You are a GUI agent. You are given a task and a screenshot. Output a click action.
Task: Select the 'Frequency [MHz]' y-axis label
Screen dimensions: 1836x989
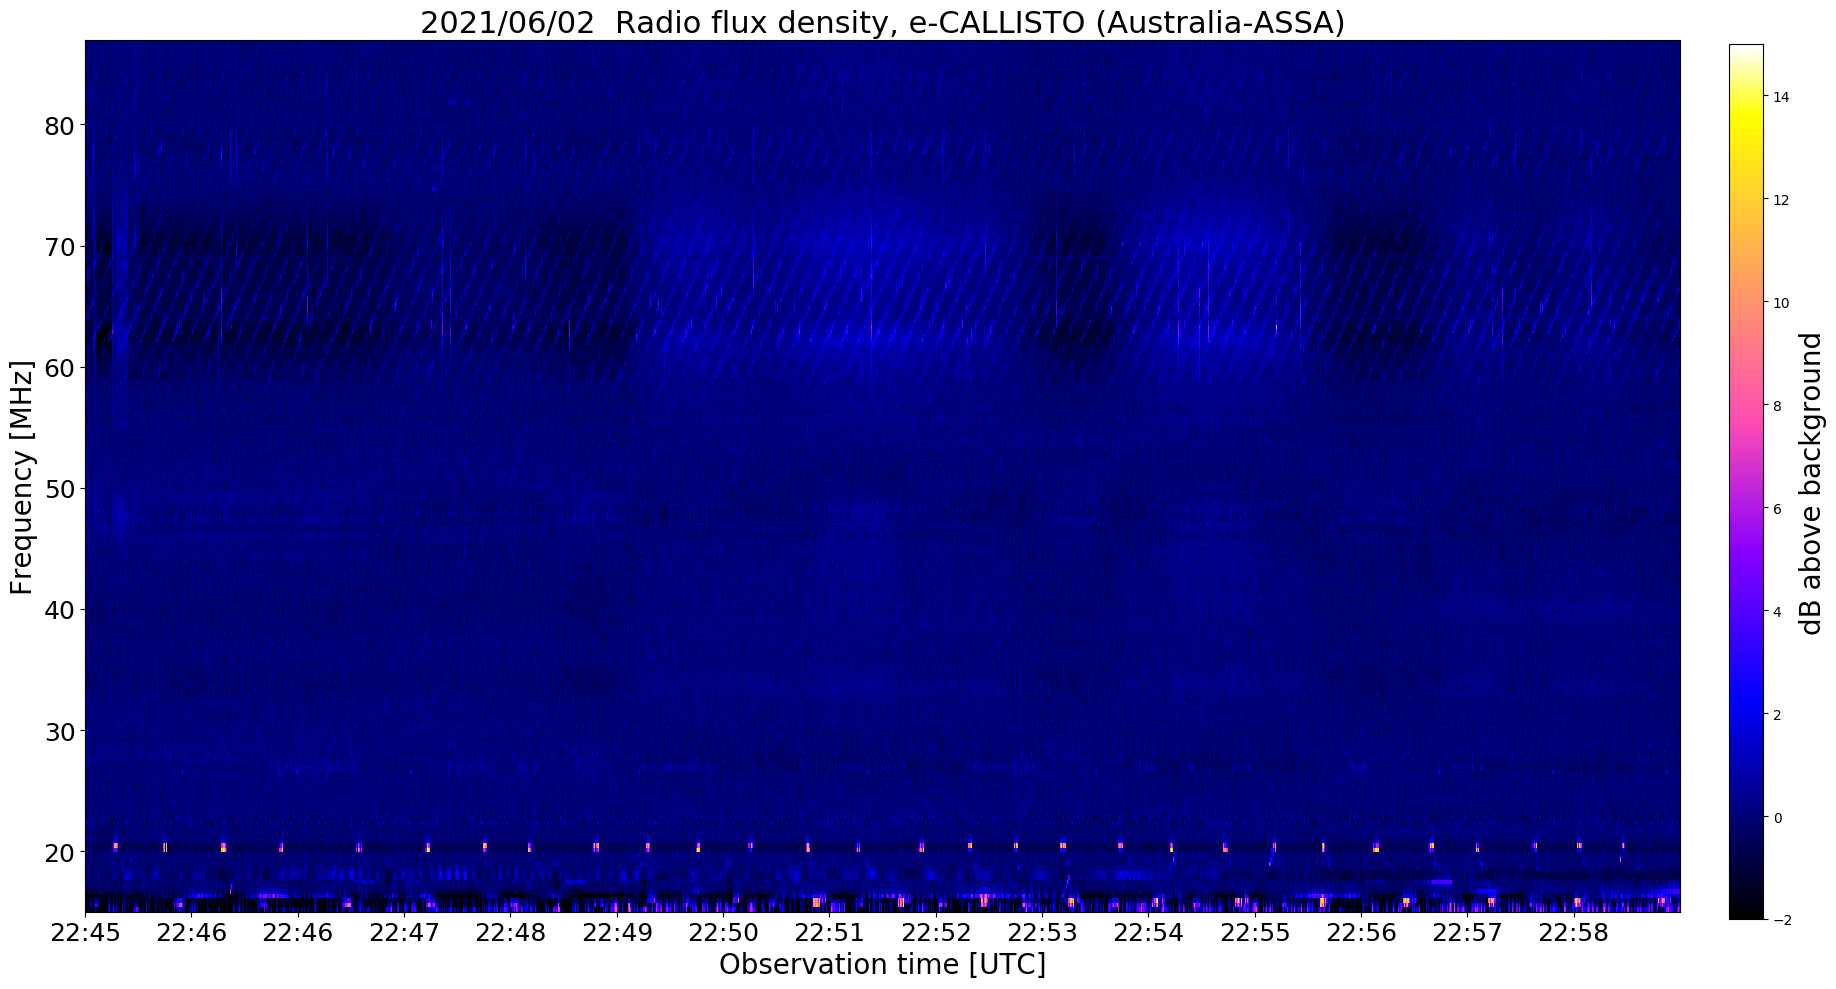(22, 477)
